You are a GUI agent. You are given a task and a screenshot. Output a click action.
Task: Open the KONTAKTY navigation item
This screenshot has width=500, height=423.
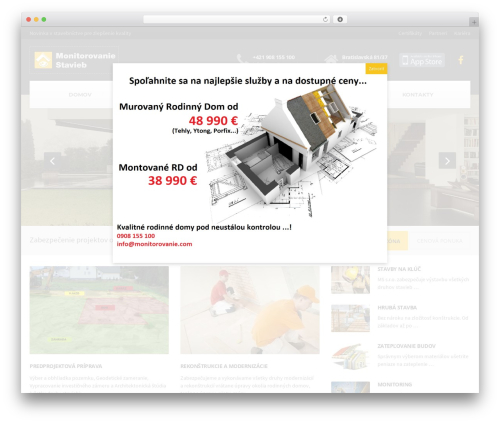tap(418, 95)
